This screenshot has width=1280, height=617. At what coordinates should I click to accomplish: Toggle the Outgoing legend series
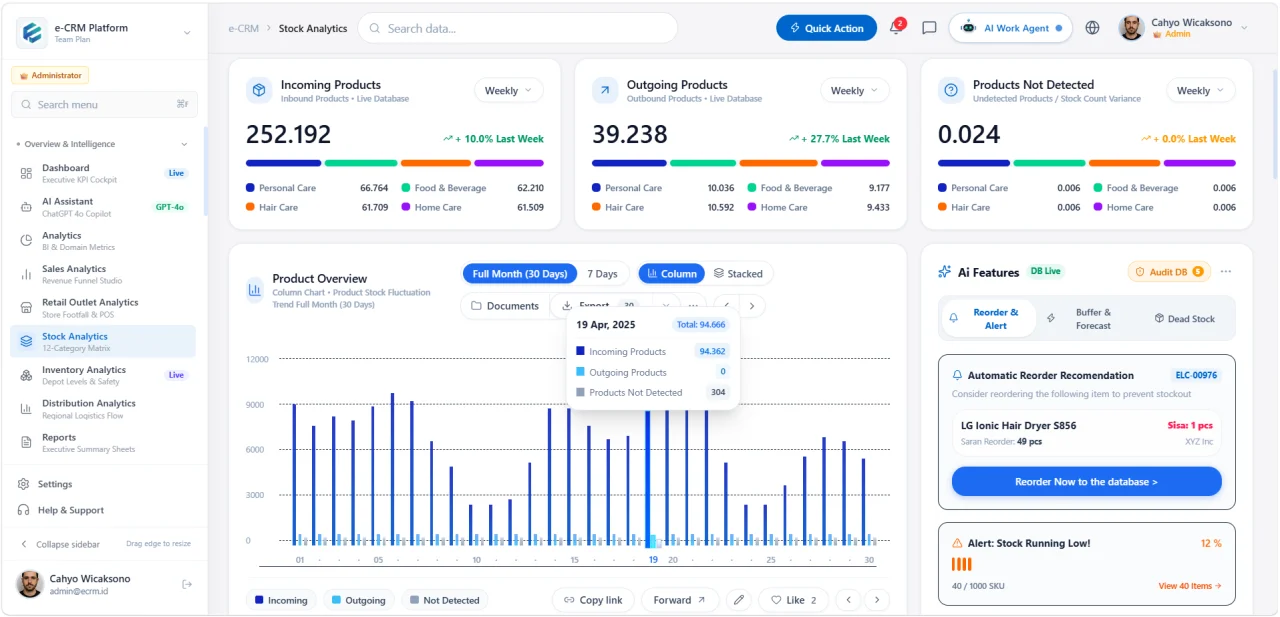click(358, 600)
